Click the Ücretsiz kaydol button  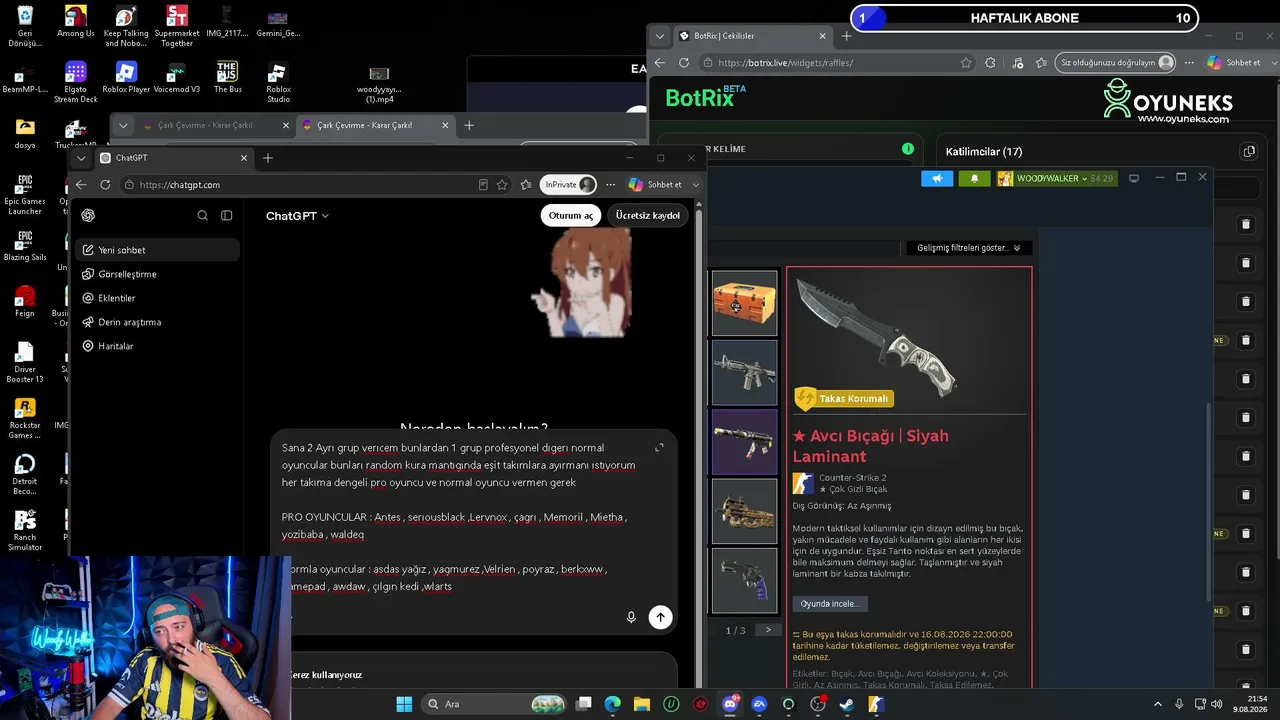(x=648, y=215)
